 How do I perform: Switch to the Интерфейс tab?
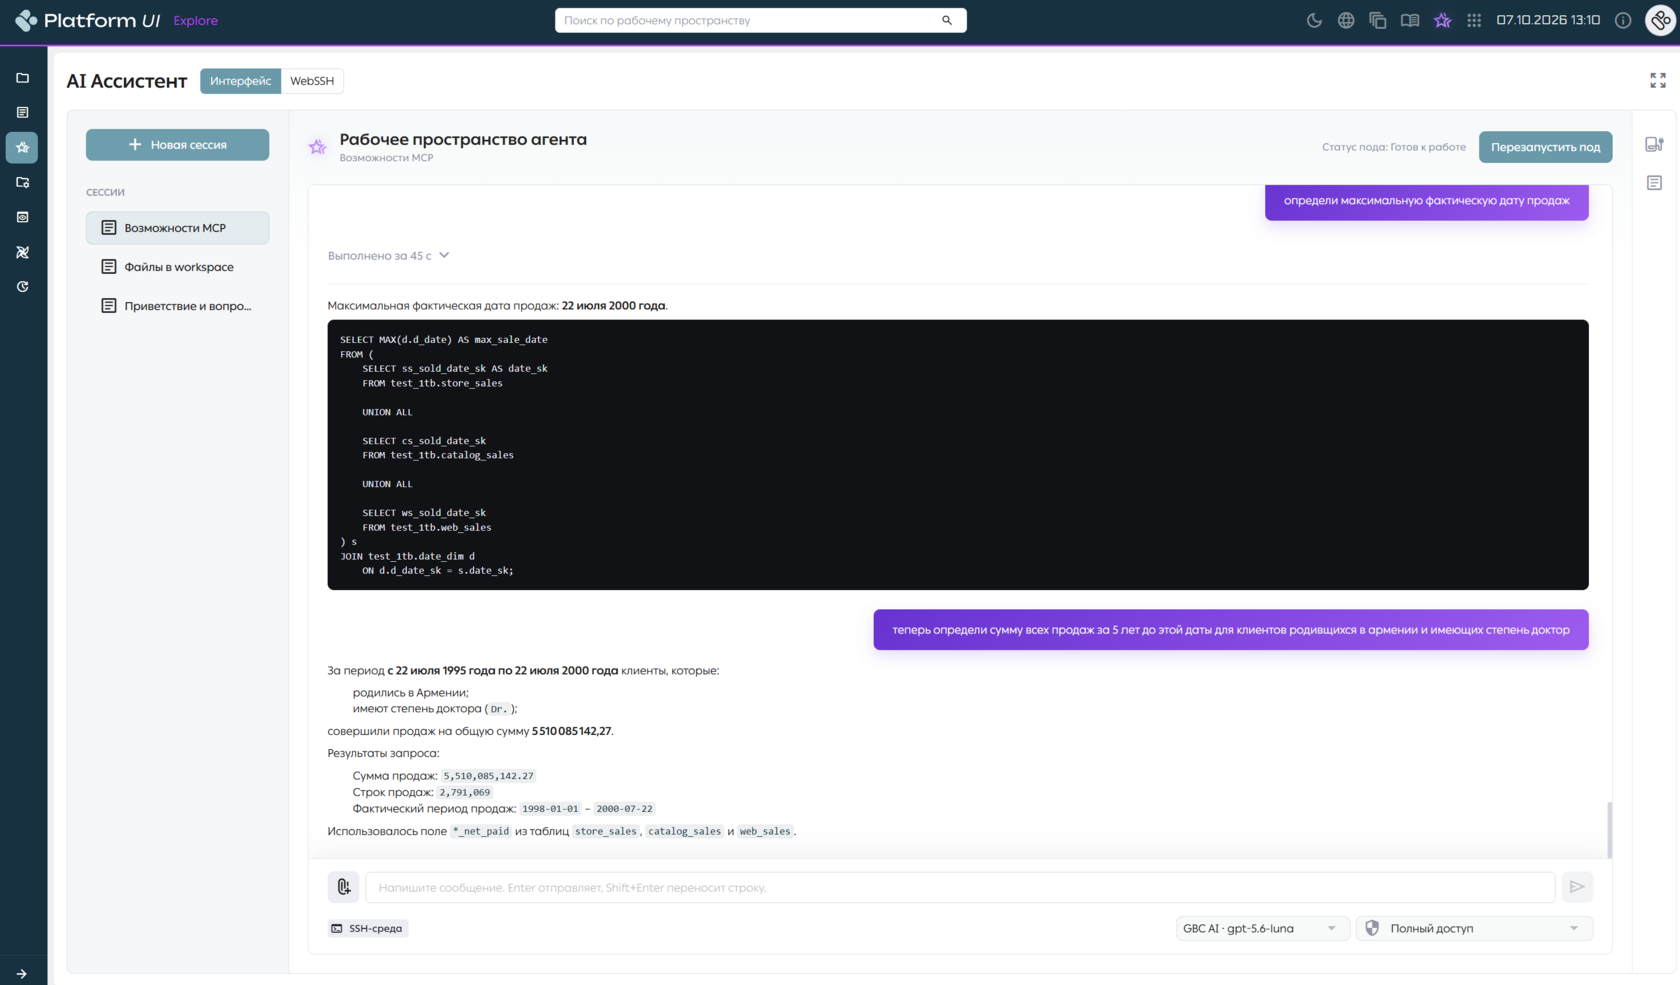point(240,81)
